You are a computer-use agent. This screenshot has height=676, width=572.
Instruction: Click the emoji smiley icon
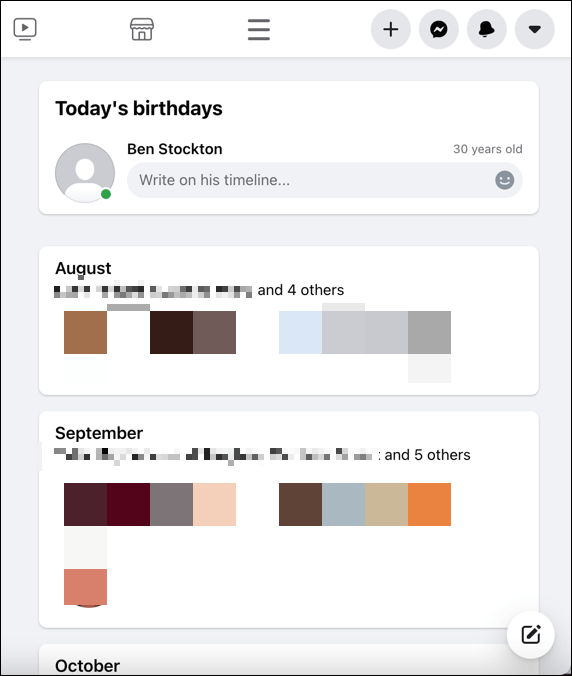505,180
